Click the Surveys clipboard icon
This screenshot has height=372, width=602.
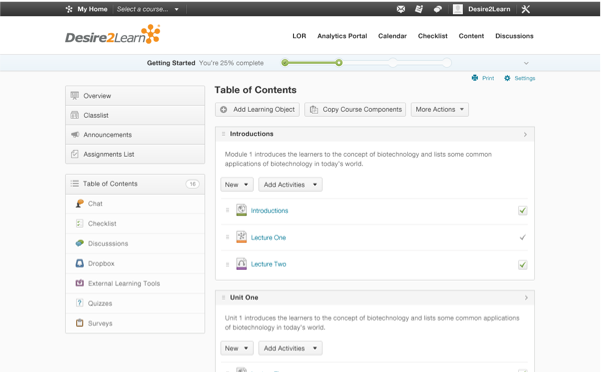tap(79, 323)
